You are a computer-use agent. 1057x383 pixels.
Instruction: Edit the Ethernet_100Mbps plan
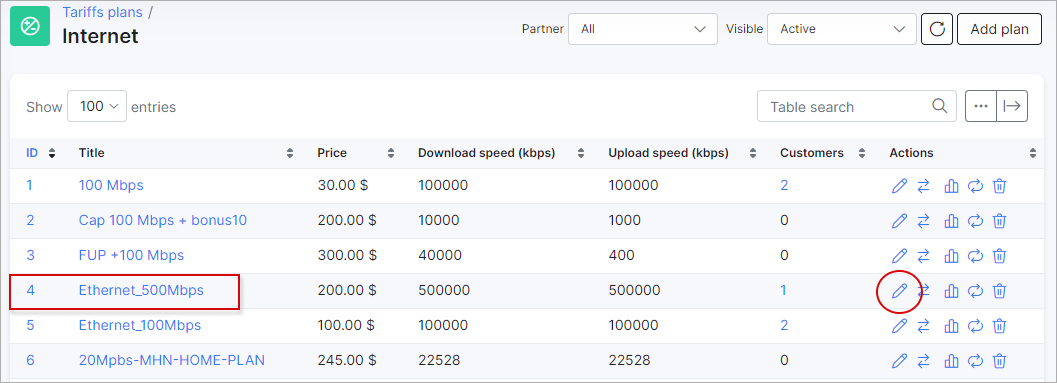(899, 326)
